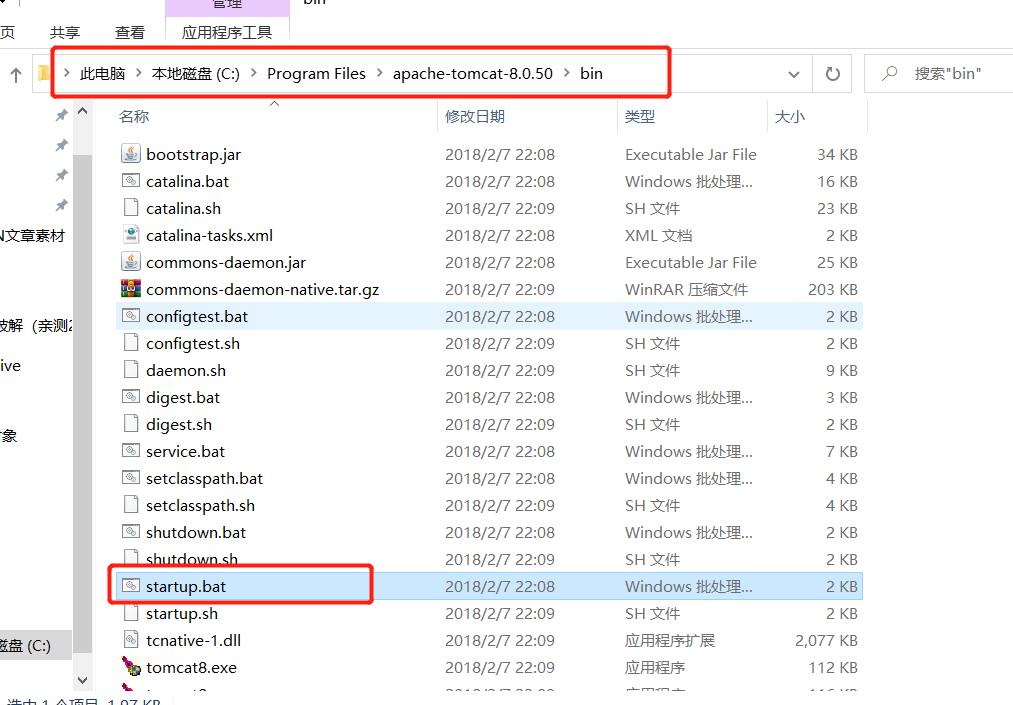
Task: Open address bar history dropdown
Action: click(794, 74)
